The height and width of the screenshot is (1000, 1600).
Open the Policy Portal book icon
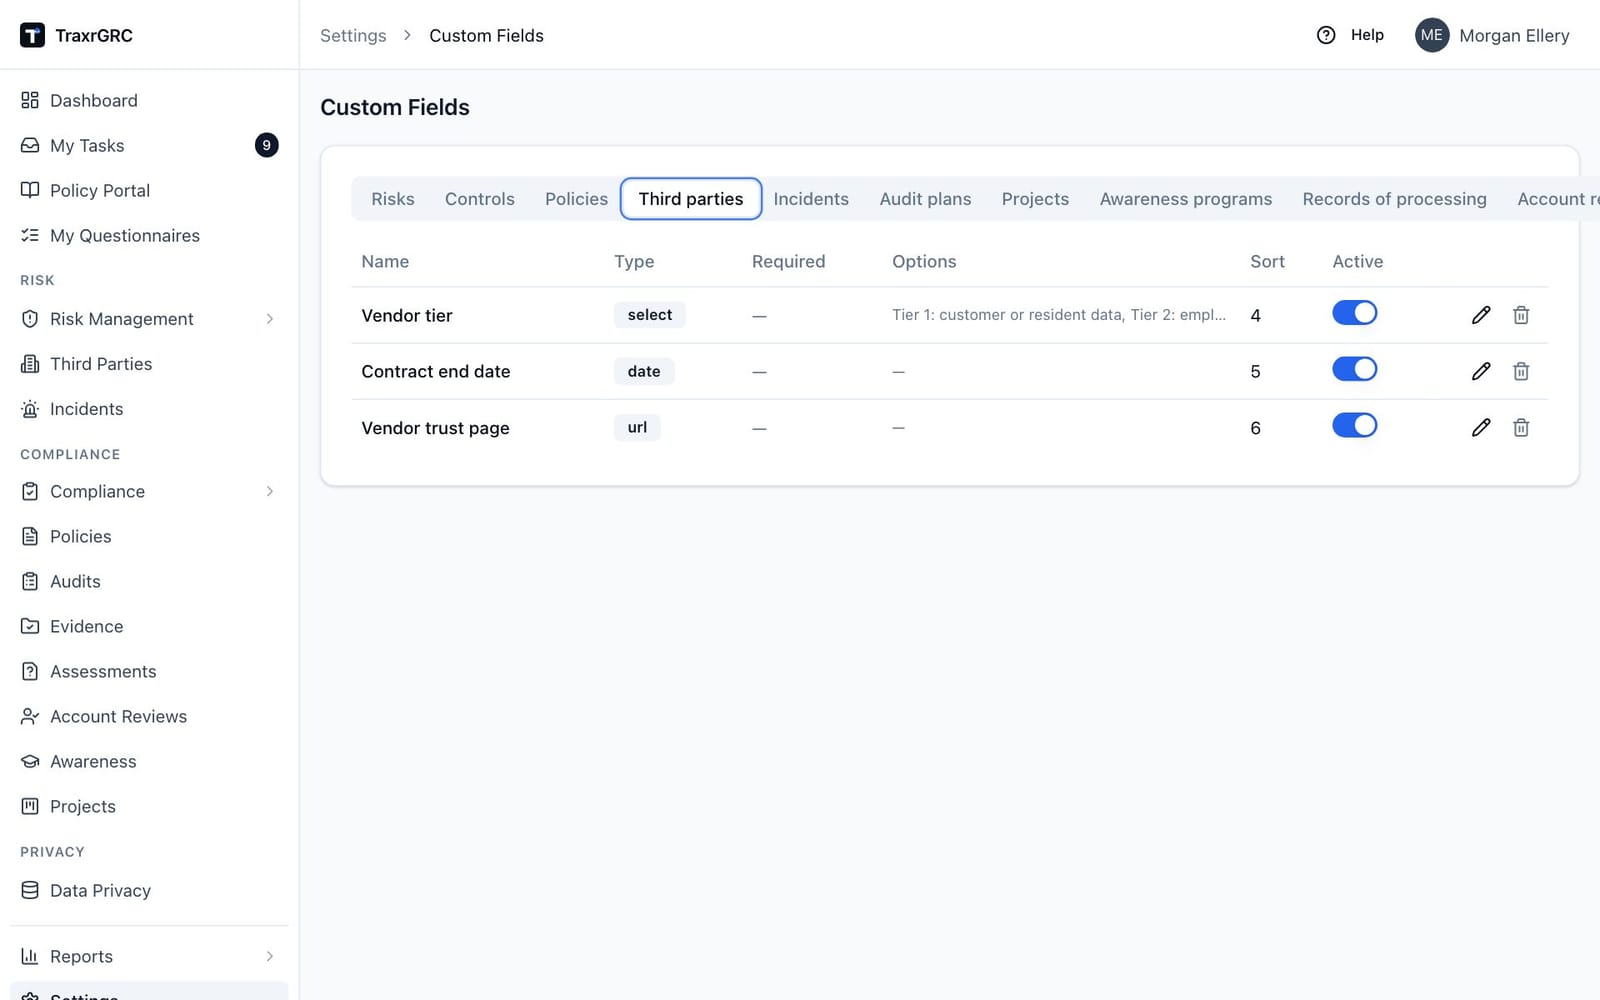tap(30, 190)
